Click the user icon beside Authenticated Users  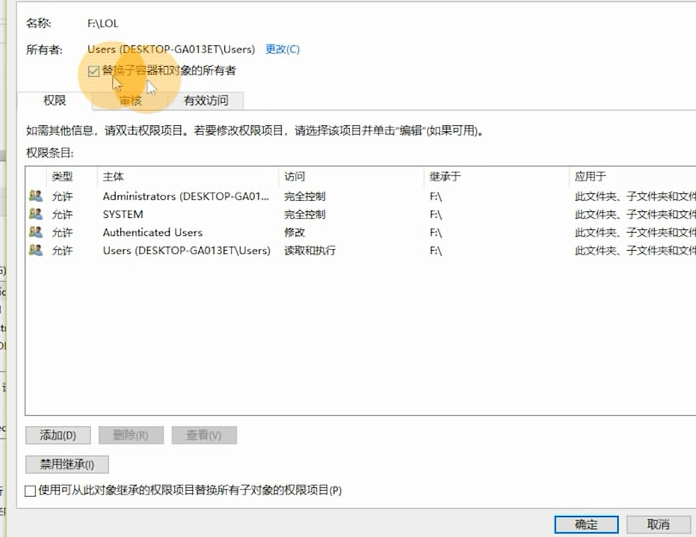pyautogui.click(x=36, y=232)
